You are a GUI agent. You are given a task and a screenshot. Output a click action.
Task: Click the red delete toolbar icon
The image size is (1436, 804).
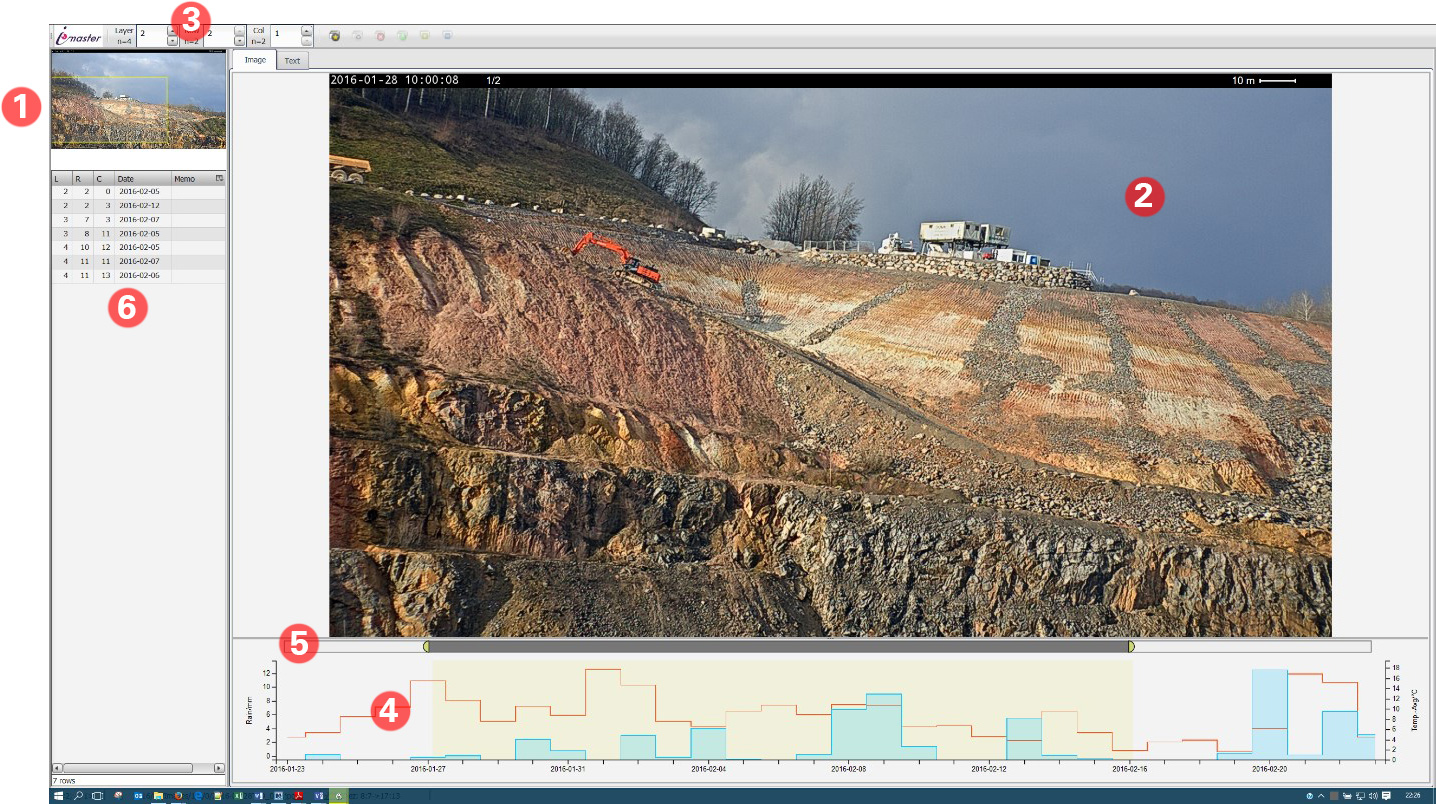point(380,36)
